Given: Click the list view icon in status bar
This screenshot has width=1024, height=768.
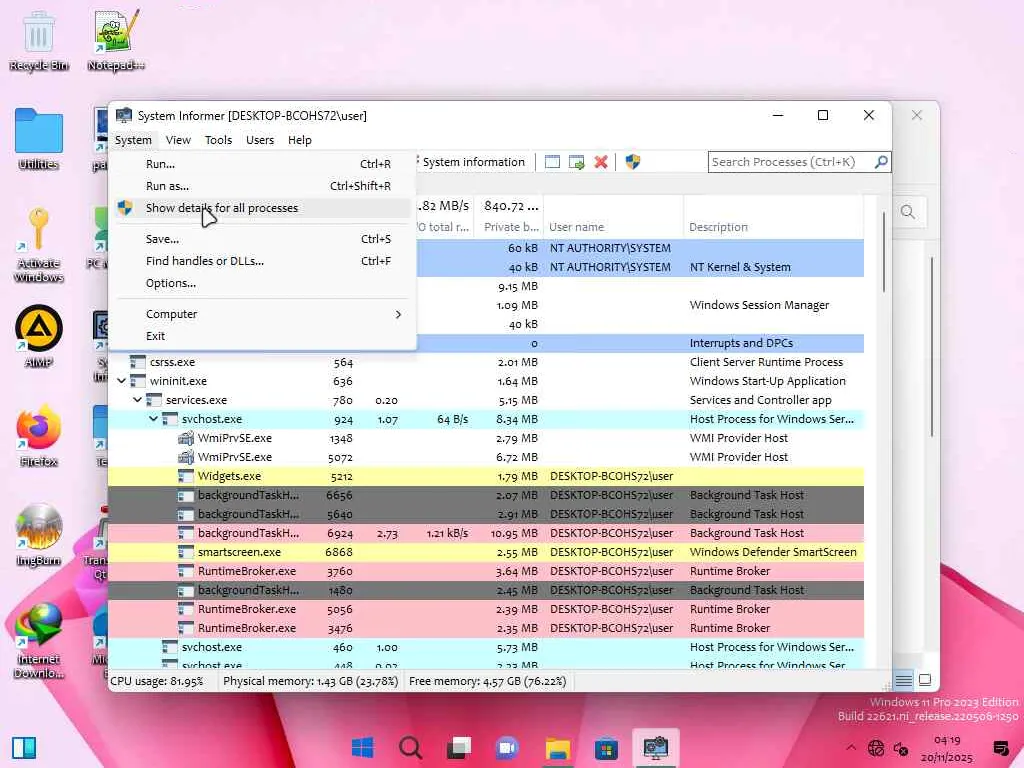Looking at the screenshot, I should coord(904,680).
